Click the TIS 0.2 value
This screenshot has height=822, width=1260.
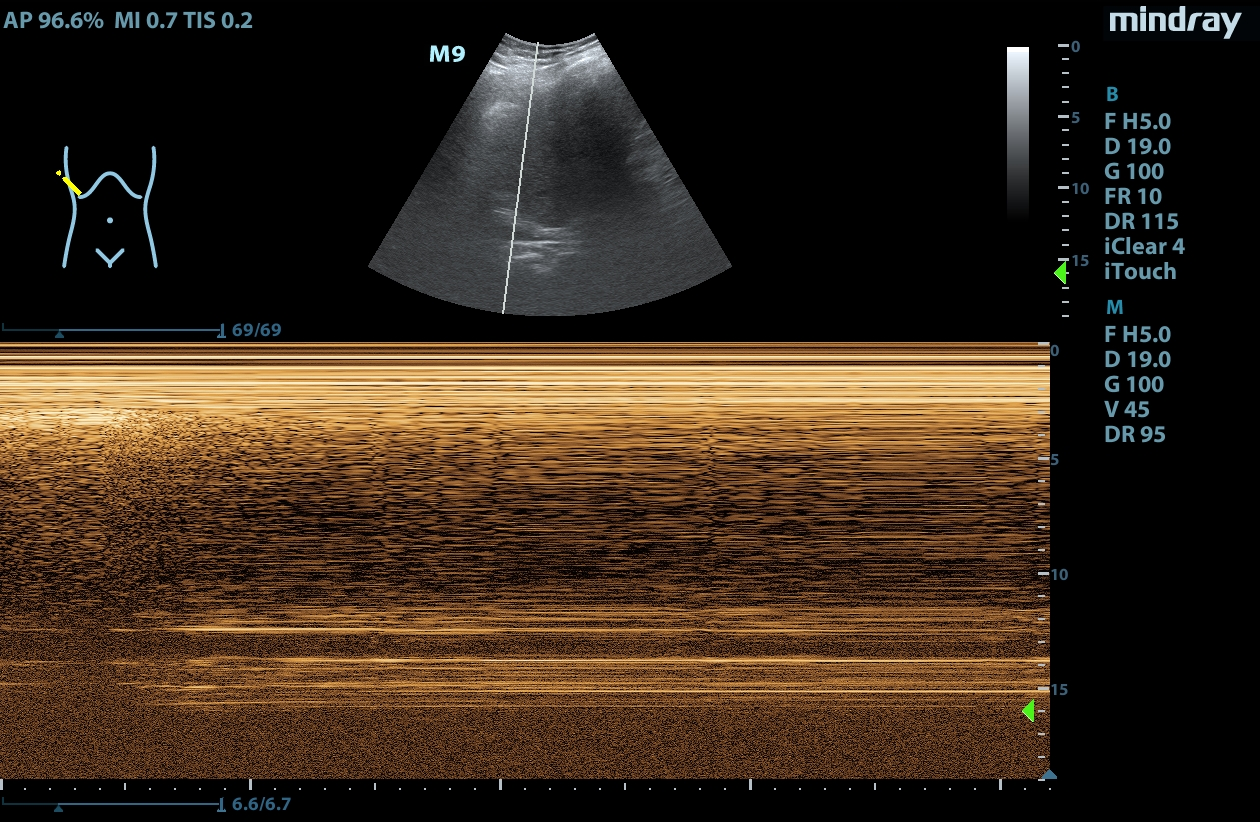218,20
